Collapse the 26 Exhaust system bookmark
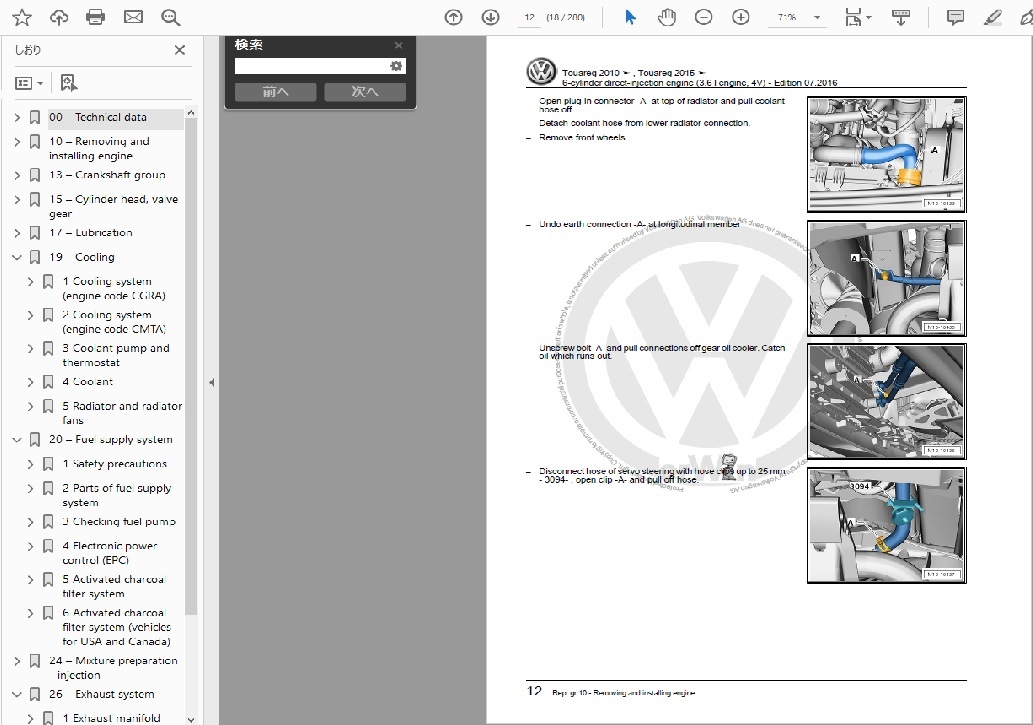1033x725 pixels. (x=17, y=695)
